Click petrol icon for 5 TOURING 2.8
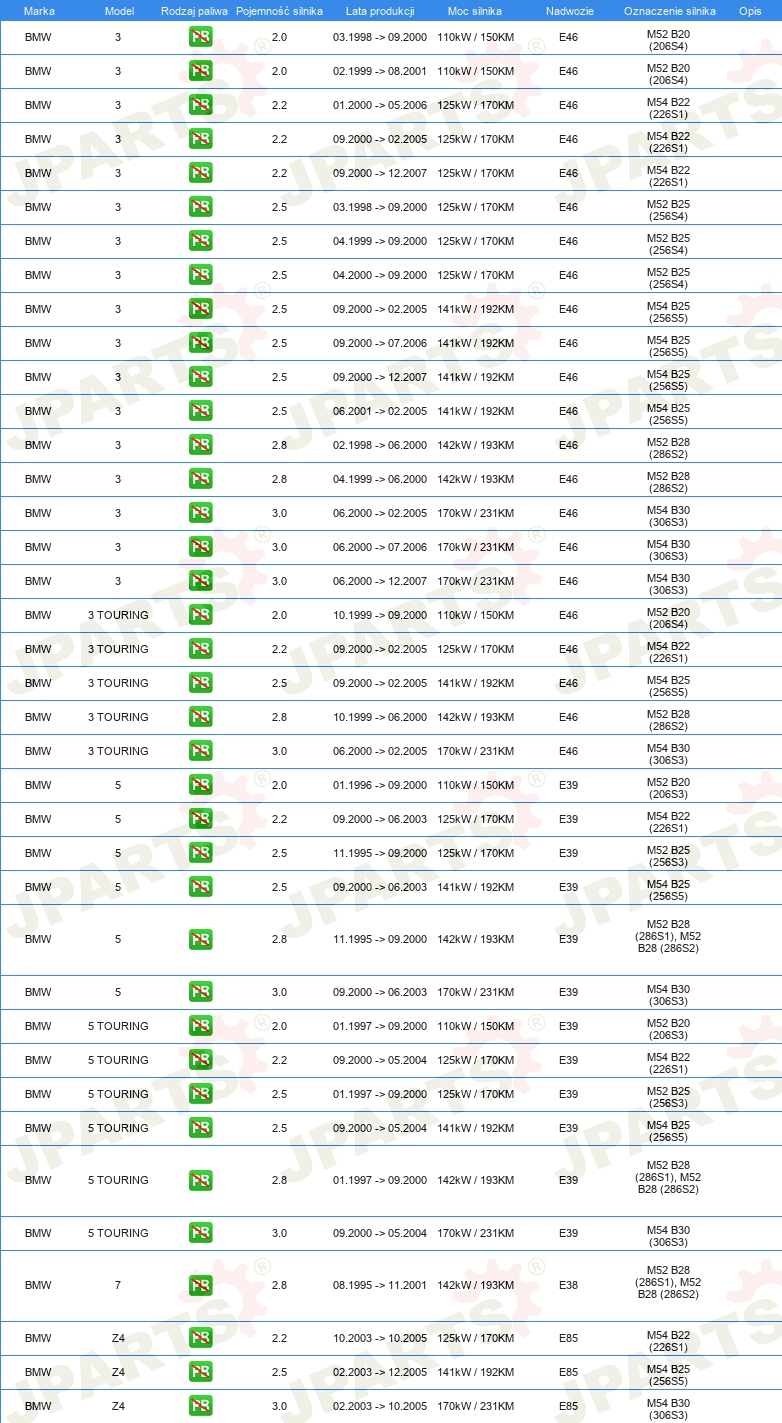Image resolution: width=782 pixels, height=1423 pixels. 200,1180
